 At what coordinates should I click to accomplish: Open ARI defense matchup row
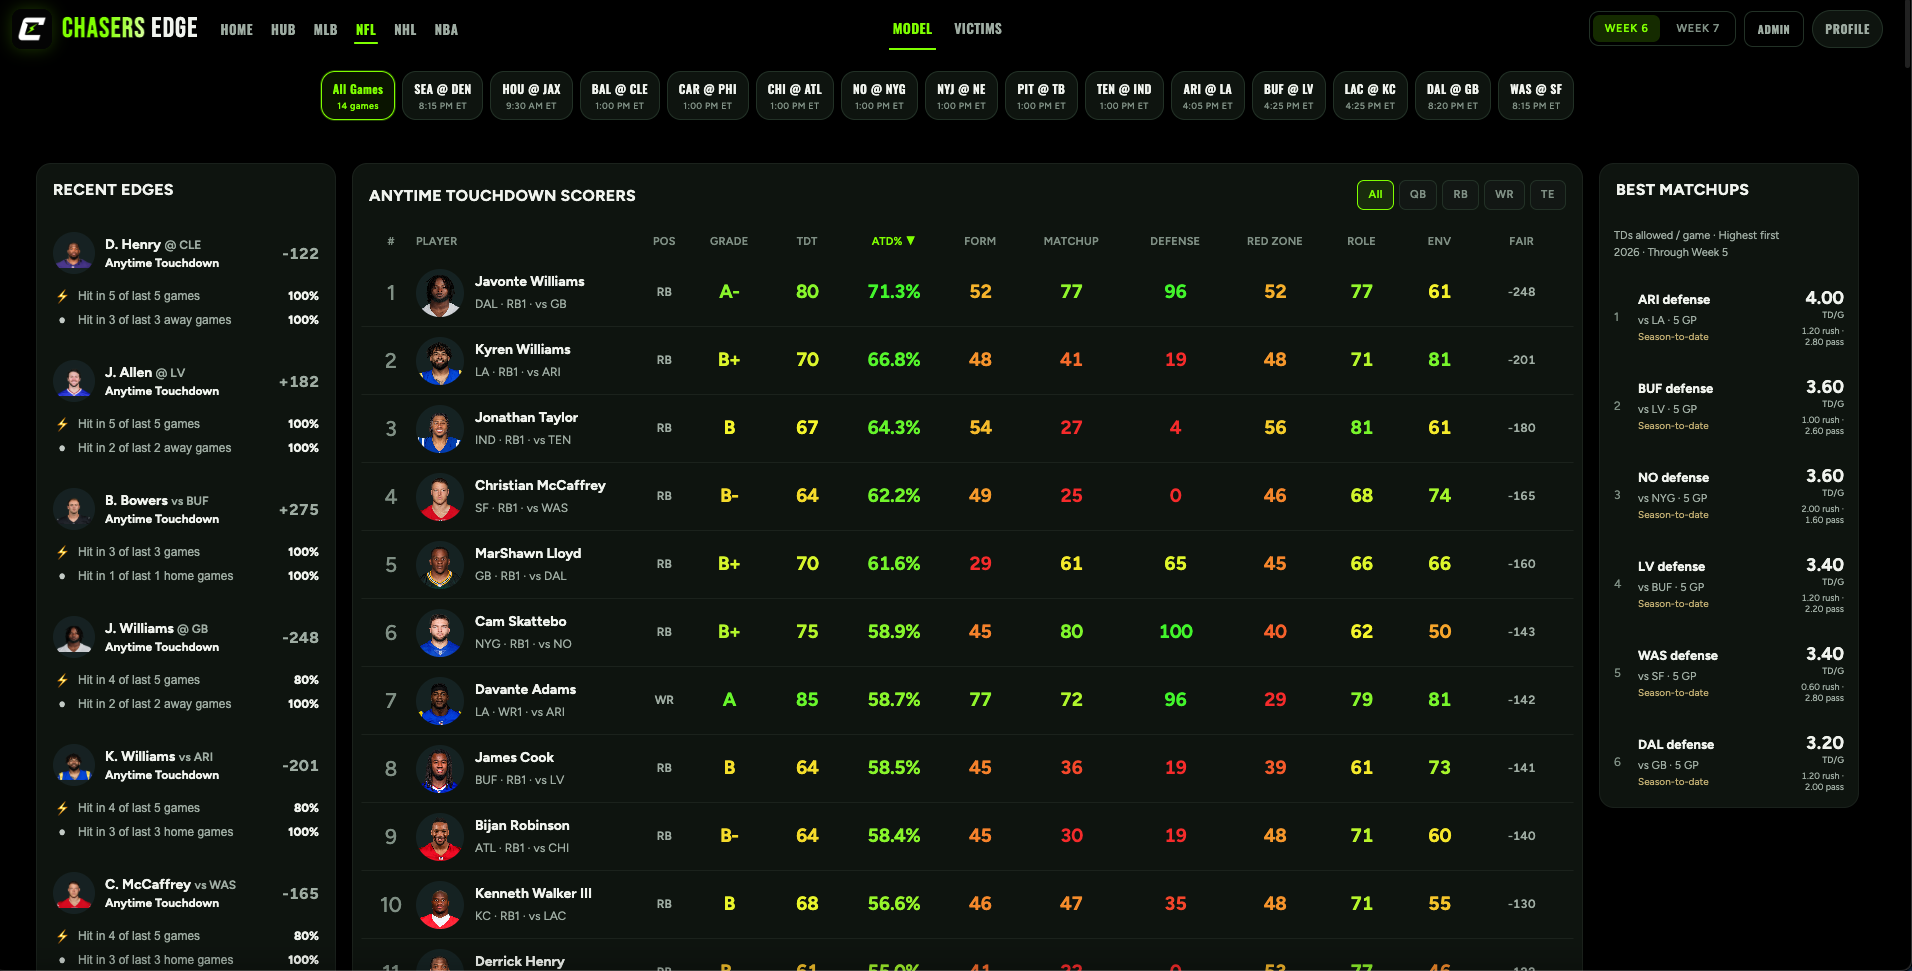(x=1728, y=318)
